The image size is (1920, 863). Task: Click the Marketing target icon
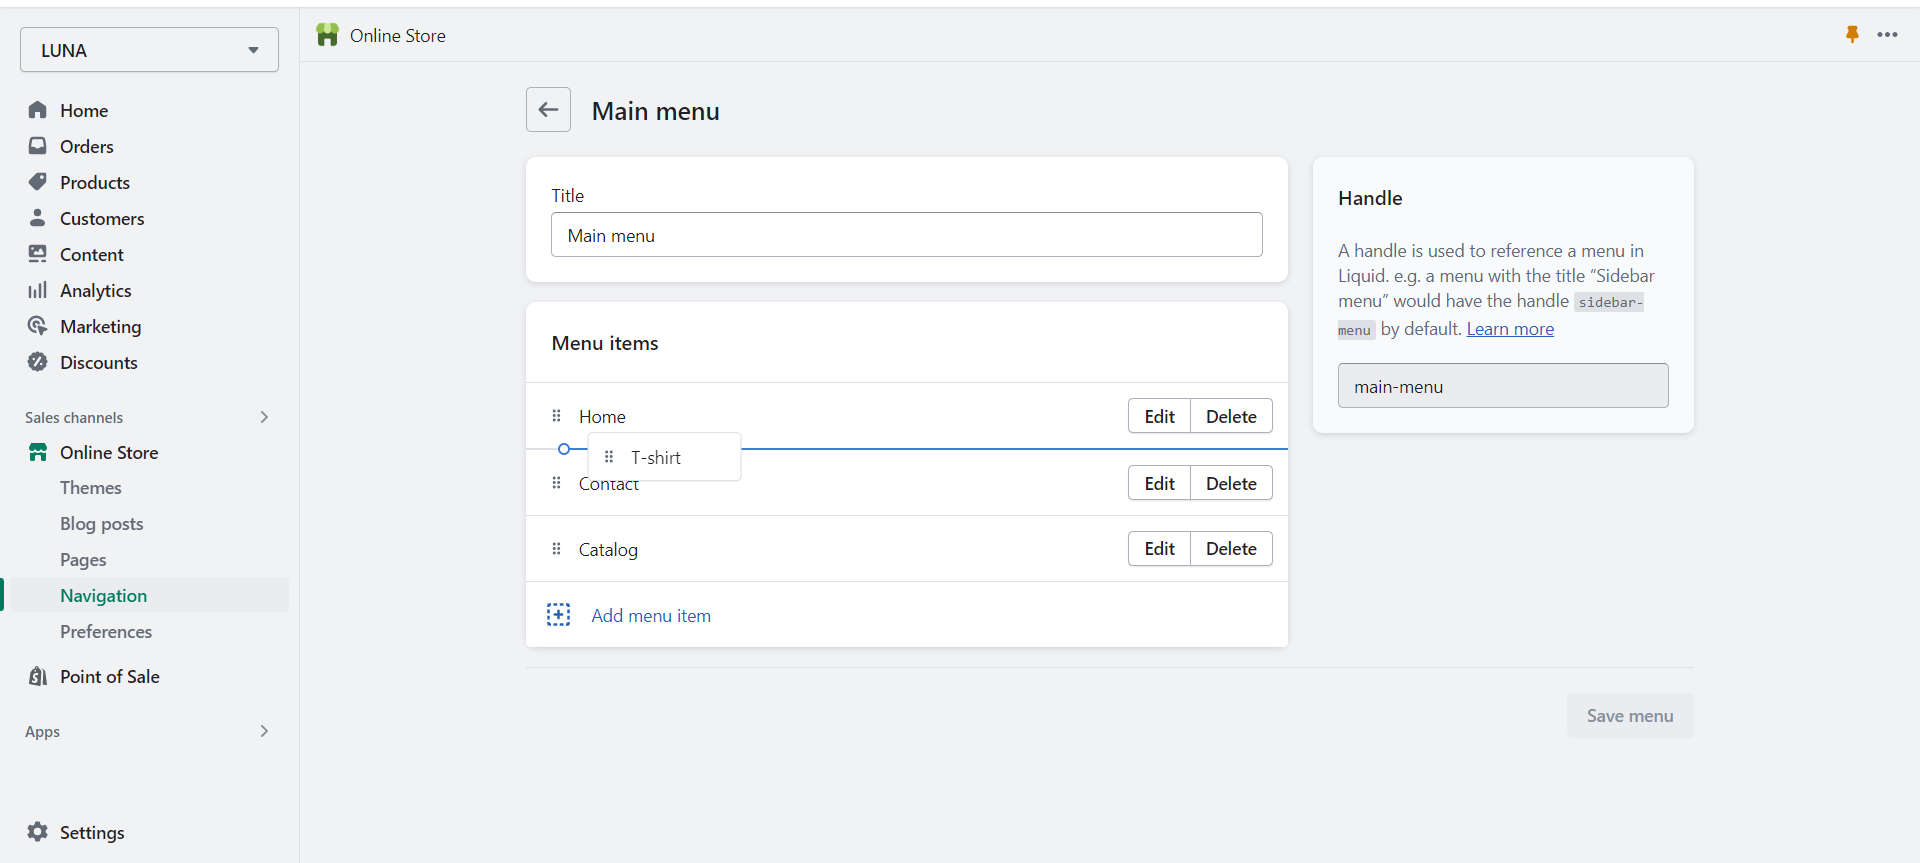click(38, 326)
